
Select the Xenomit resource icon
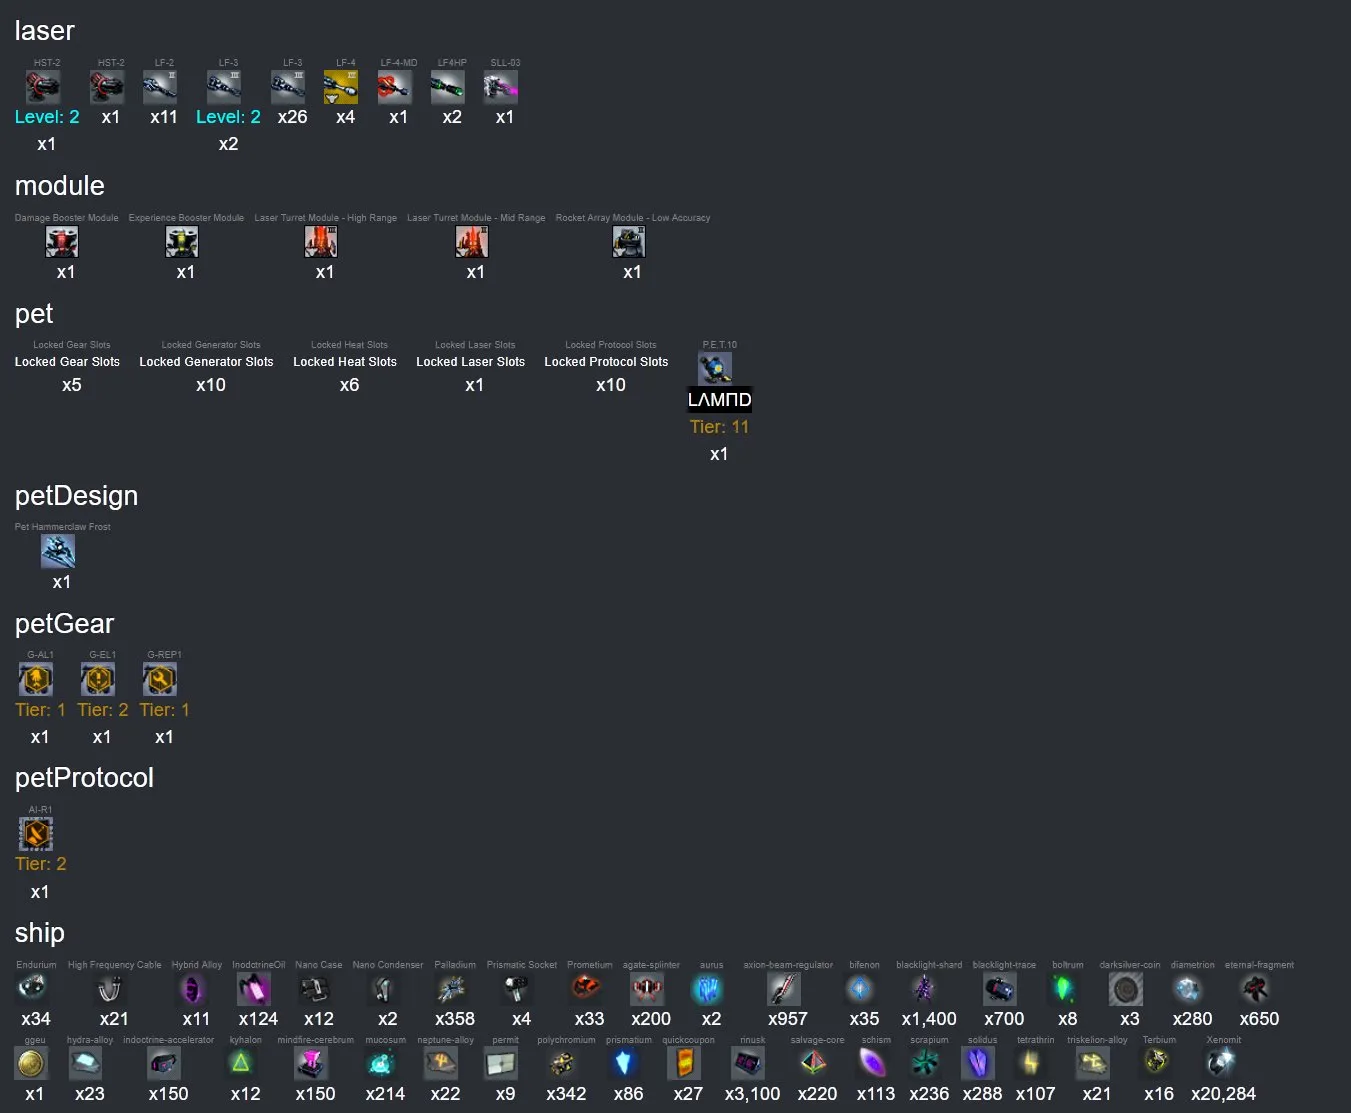1220,1063
